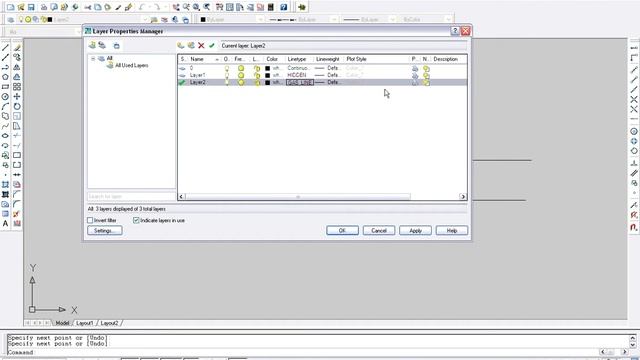640x360 pixels.
Task: Open the Layer States Manager icon
Action: (116, 46)
